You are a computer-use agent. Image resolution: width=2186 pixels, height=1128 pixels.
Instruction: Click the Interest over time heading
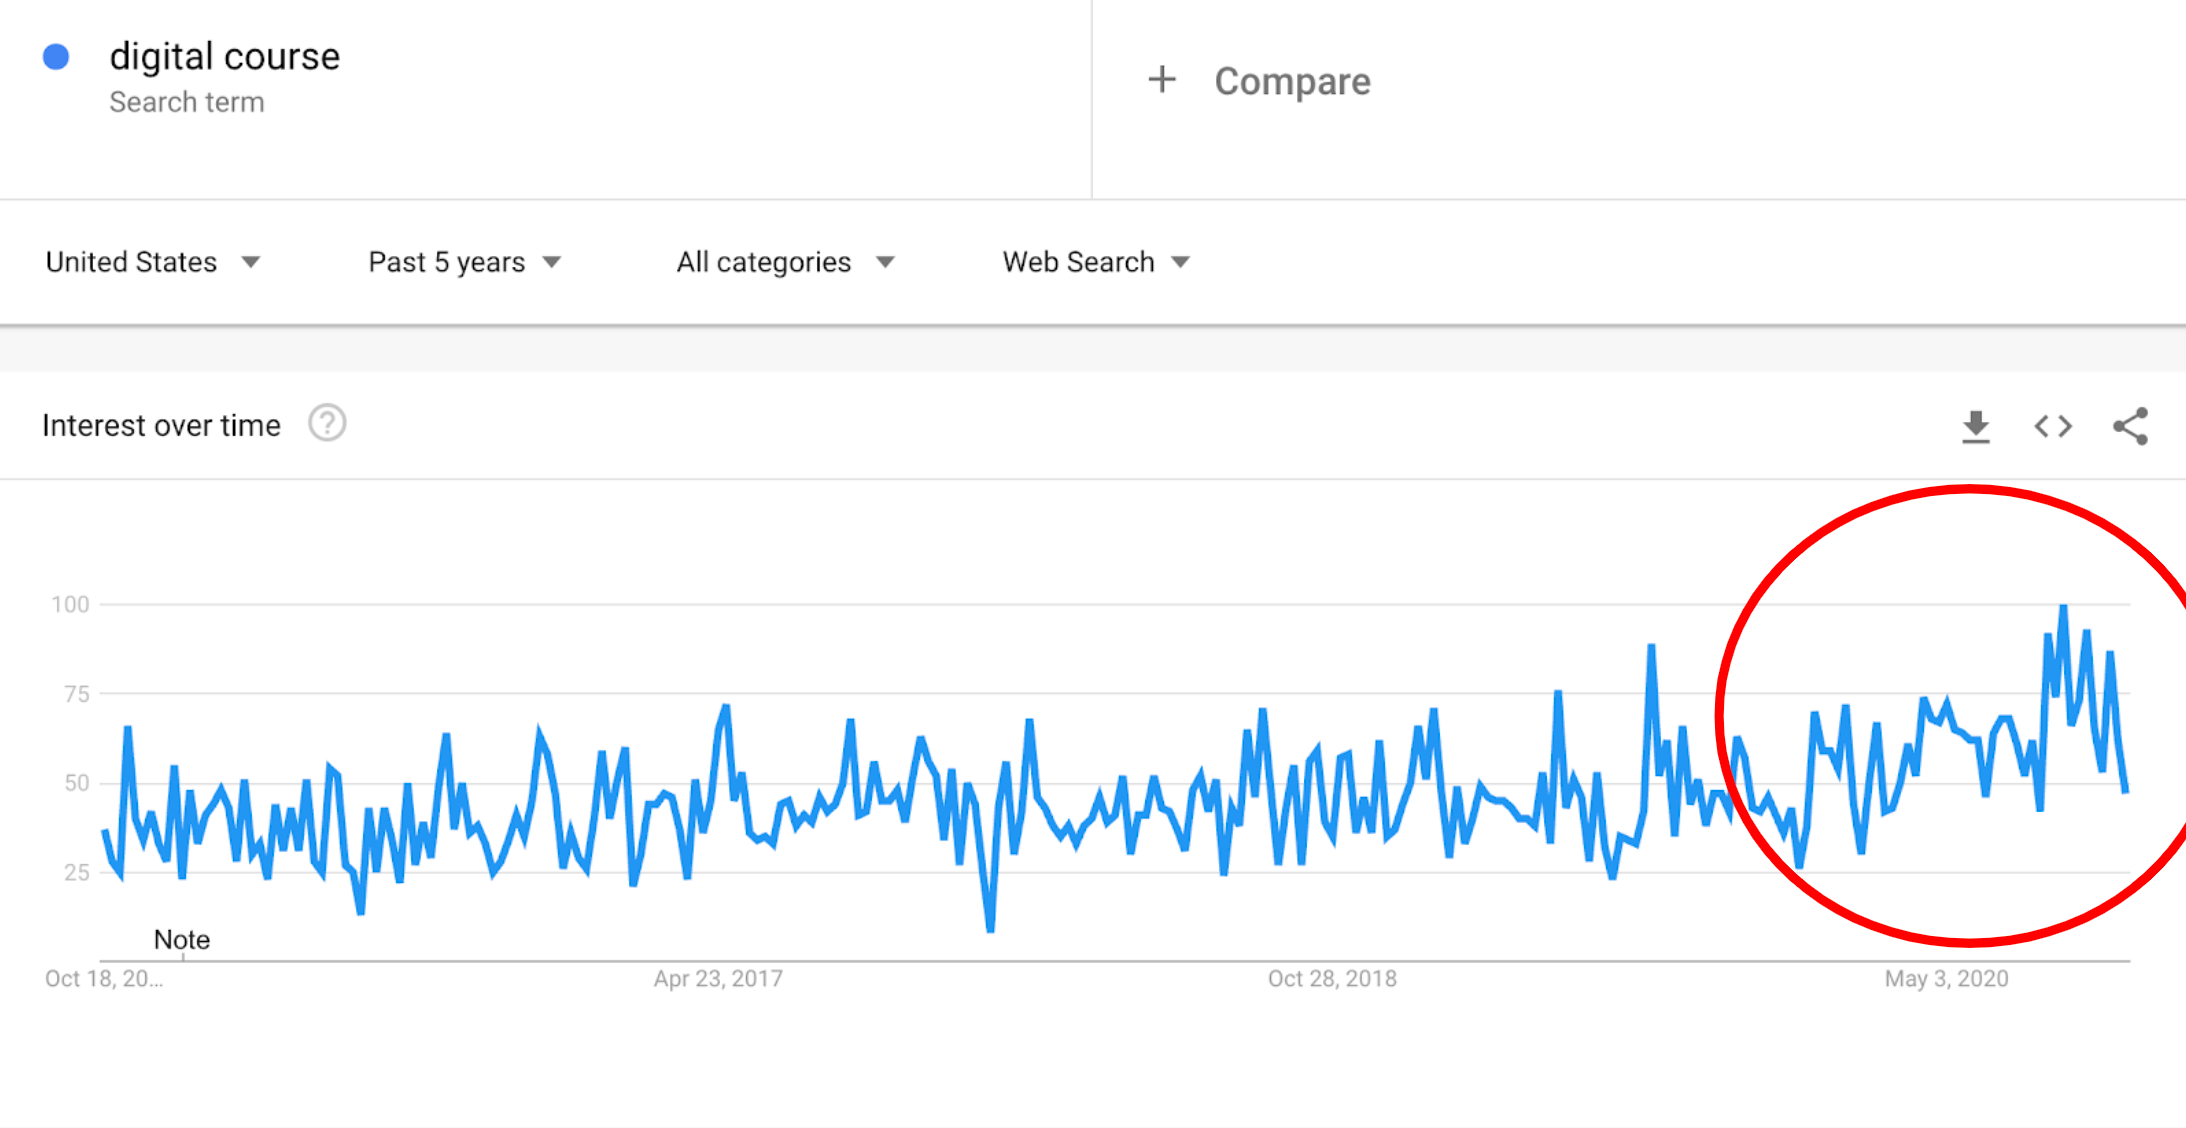pyautogui.click(x=161, y=426)
